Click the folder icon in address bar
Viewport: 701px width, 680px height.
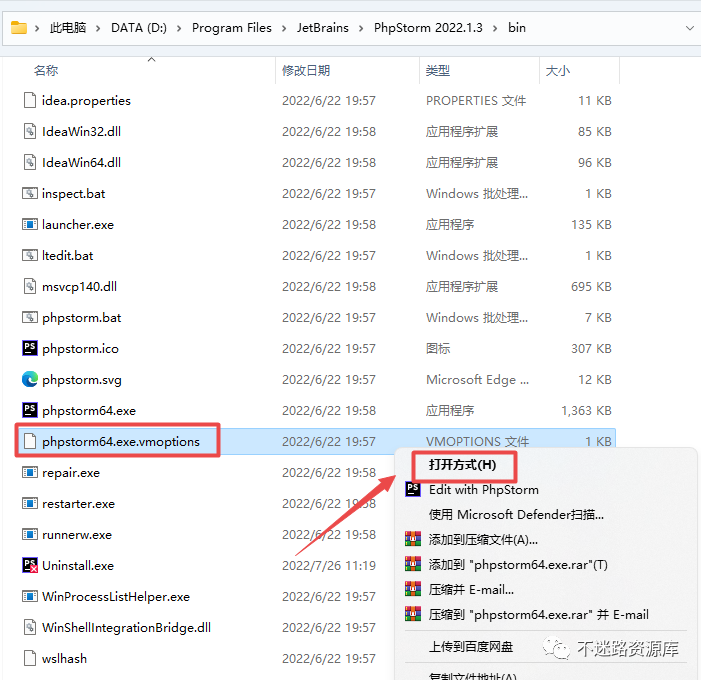click(19, 28)
